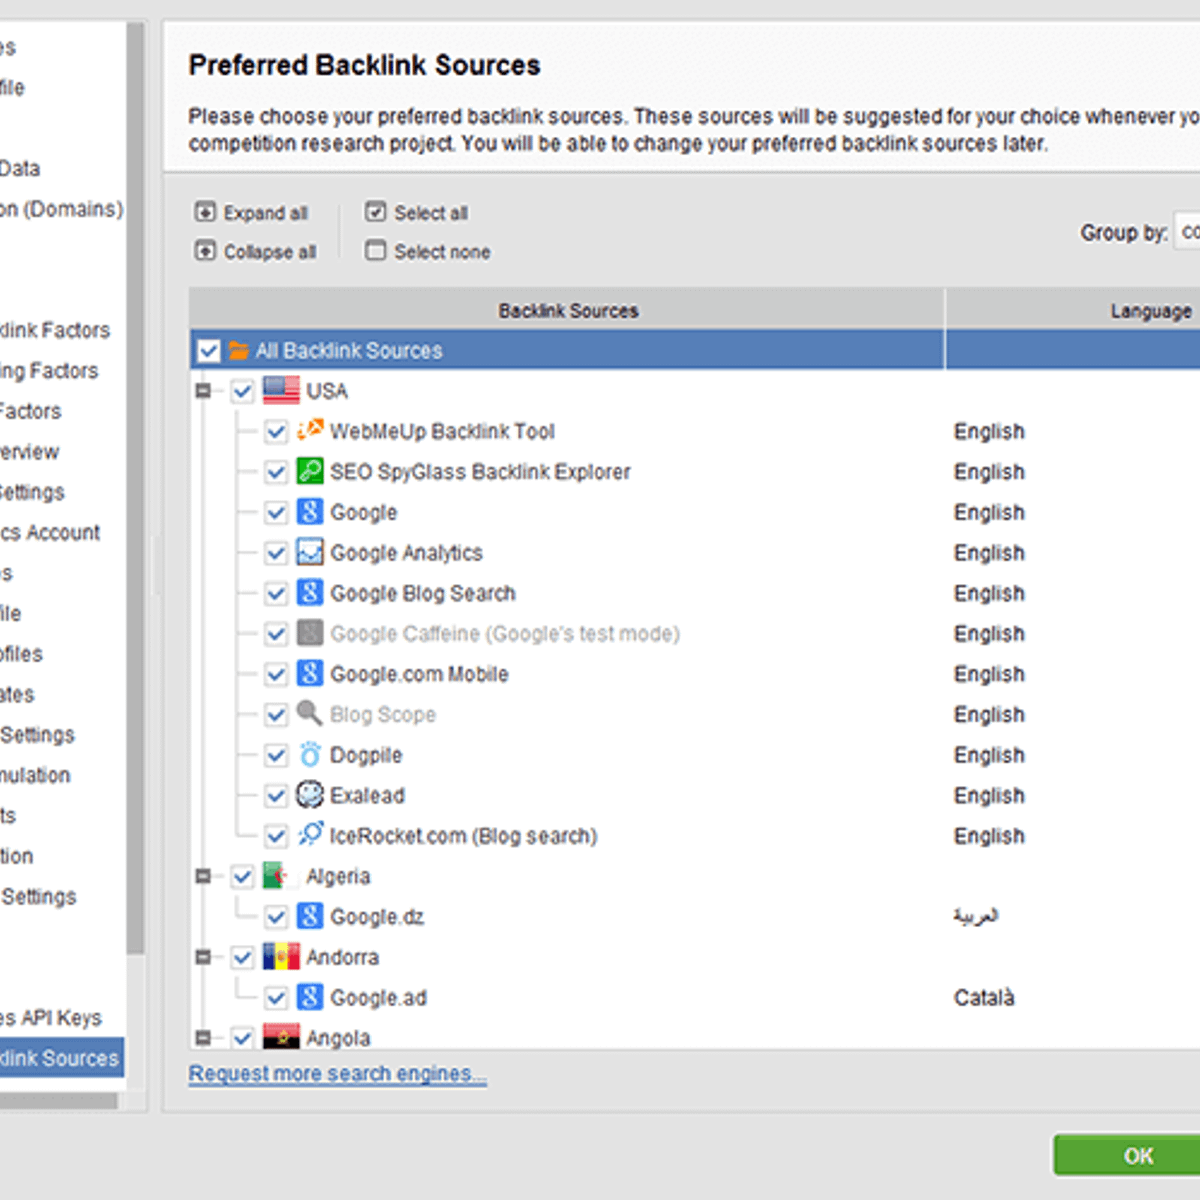
Task: Toggle the Google.ad checkbox
Action: pyautogui.click(x=276, y=998)
